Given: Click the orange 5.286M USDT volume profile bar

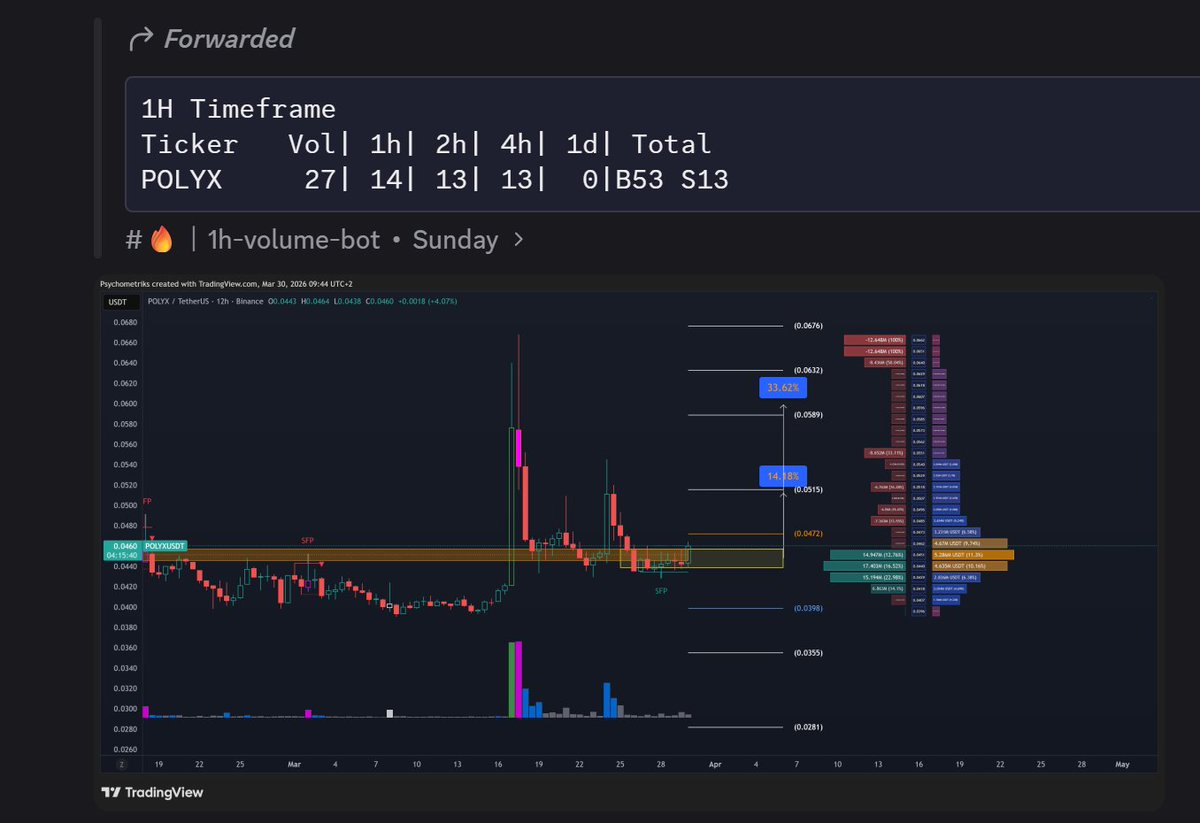Looking at the screenshot, I should [x=972, y=554].
